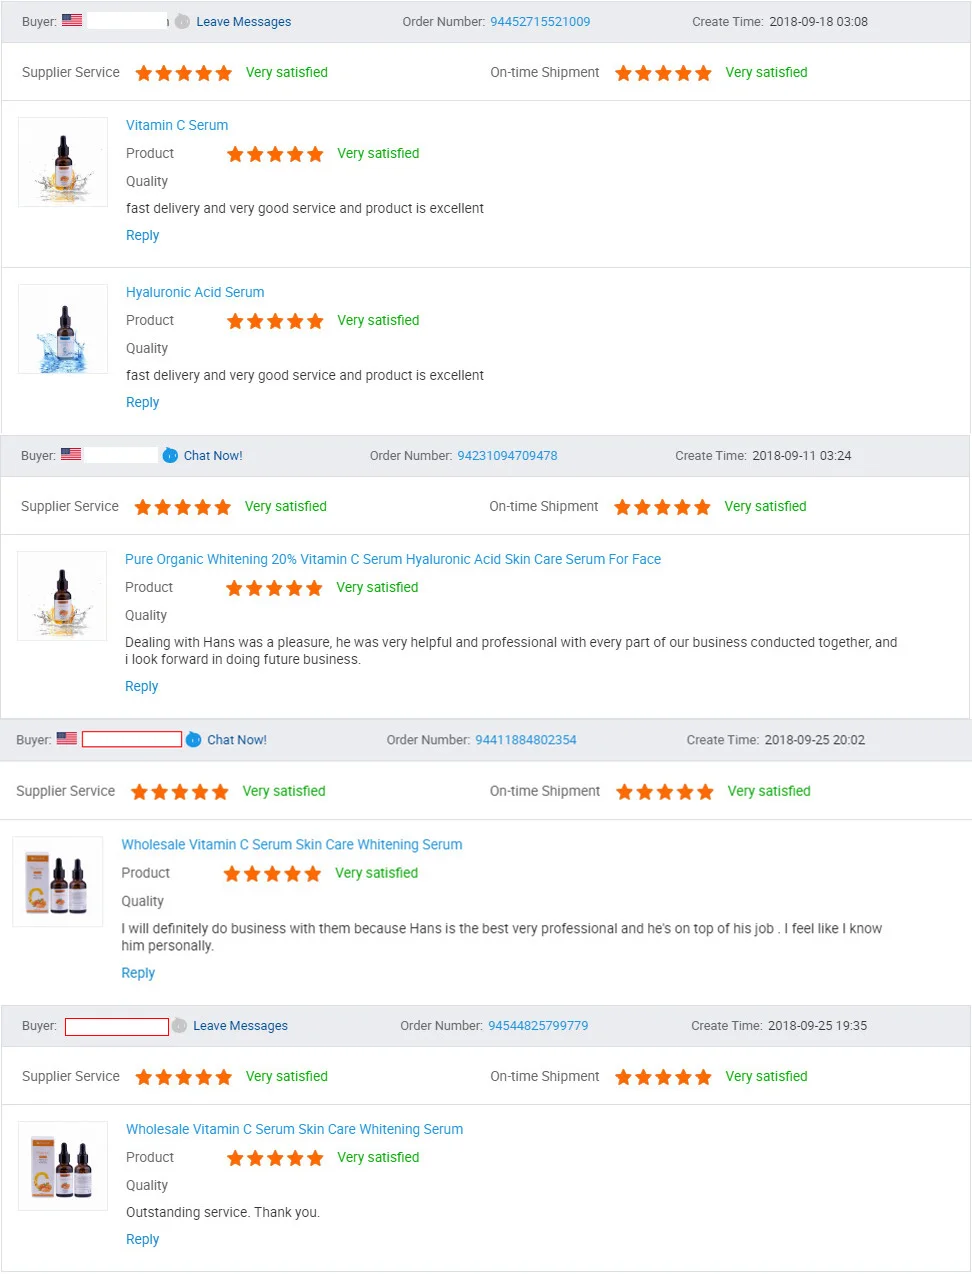This screenshot has width=972, height=1274.
Task: Open the Pure Organic Whitening 20% Vitamin C Serum link
Action: point(392,559)
